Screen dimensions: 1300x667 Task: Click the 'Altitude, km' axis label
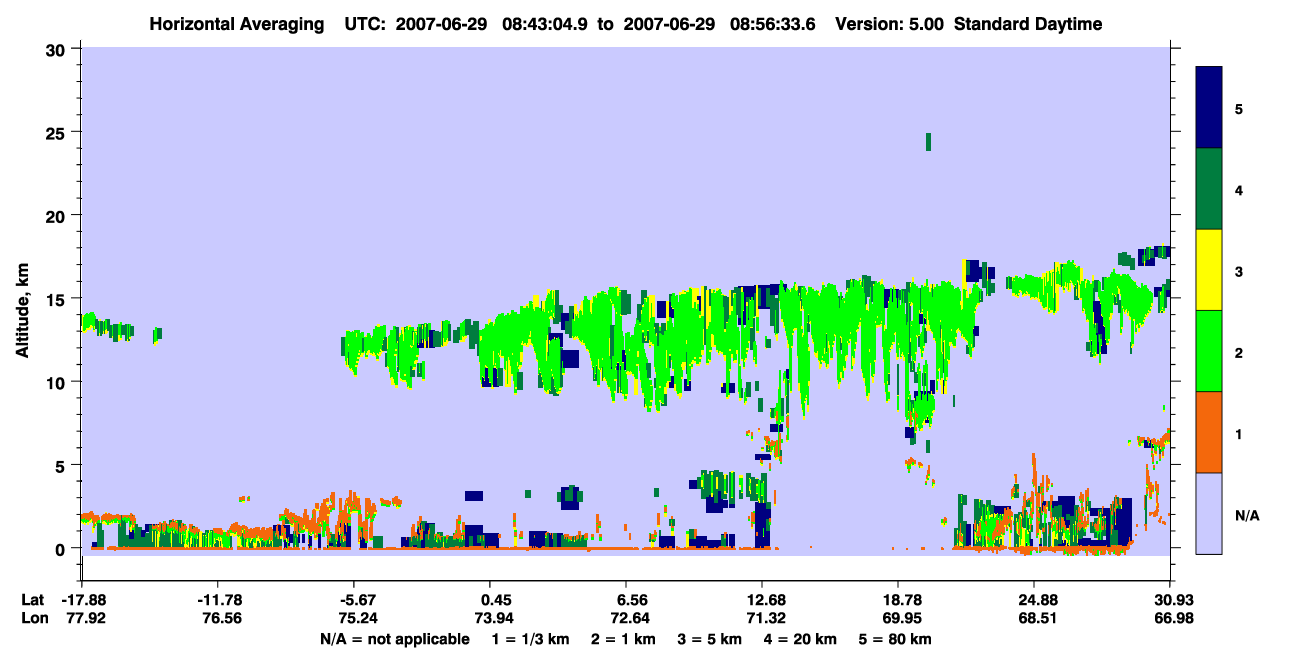point(23,309)
